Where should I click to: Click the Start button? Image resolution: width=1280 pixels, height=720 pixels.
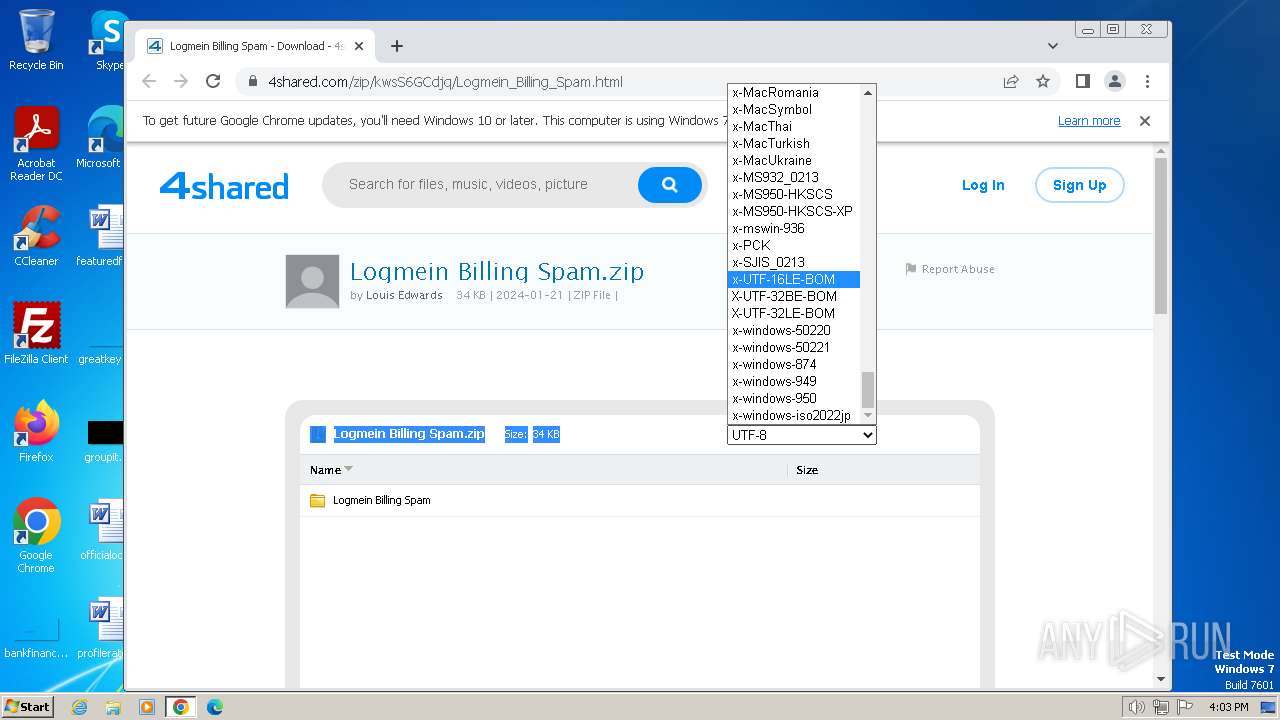(27, 707)
